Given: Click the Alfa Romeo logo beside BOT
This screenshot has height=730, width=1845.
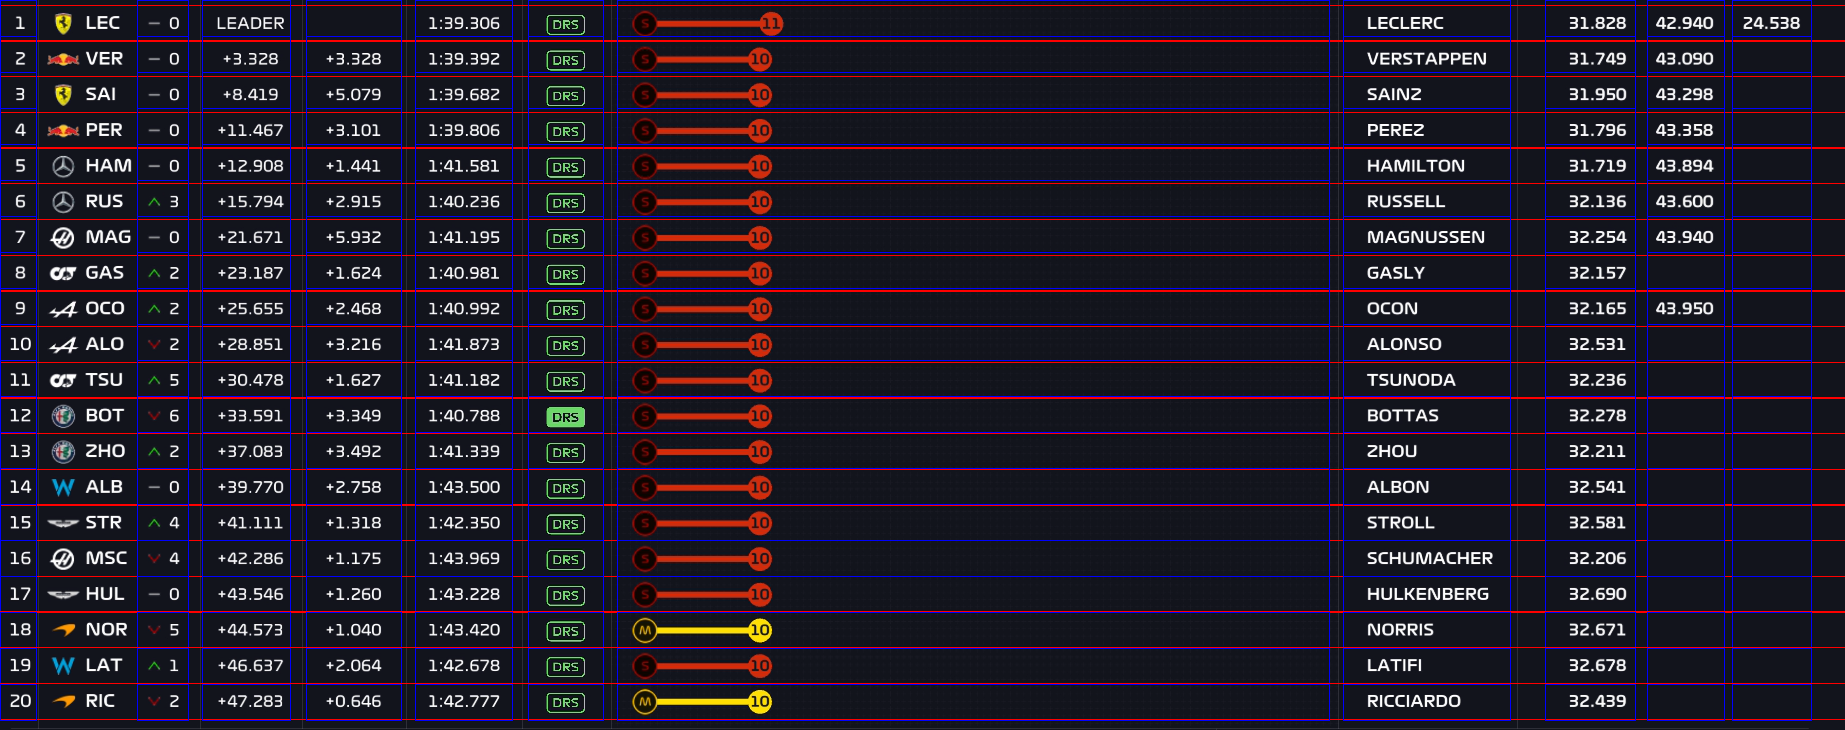Looking at the screenshot, I should 63,416.
